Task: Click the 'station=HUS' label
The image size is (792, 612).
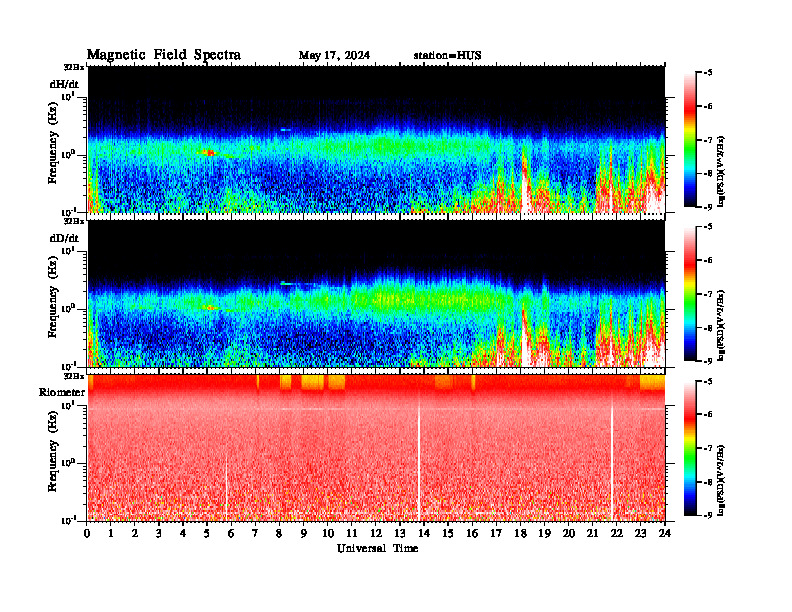Action: (447, 56)
